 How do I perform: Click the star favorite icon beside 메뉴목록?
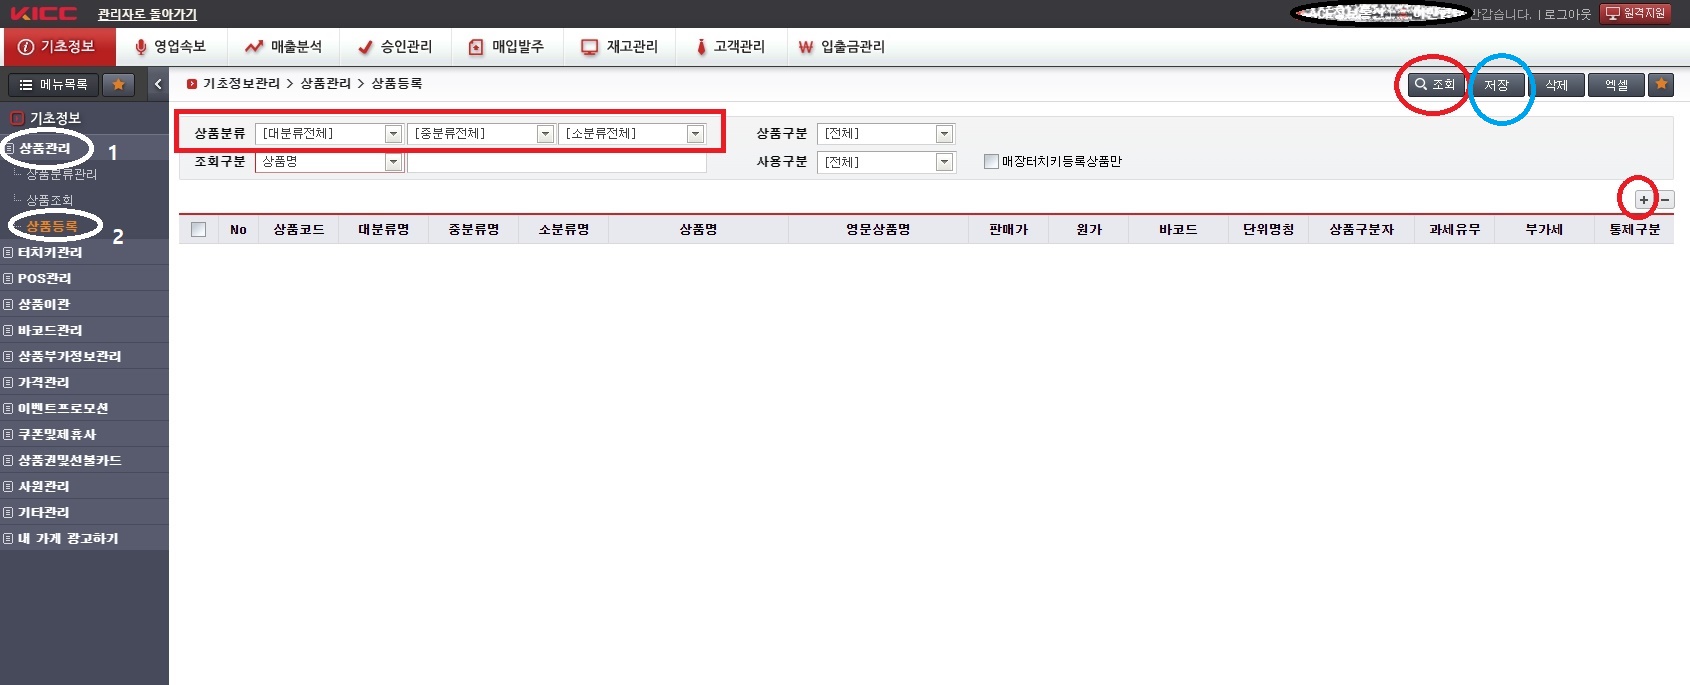[118, 85]
